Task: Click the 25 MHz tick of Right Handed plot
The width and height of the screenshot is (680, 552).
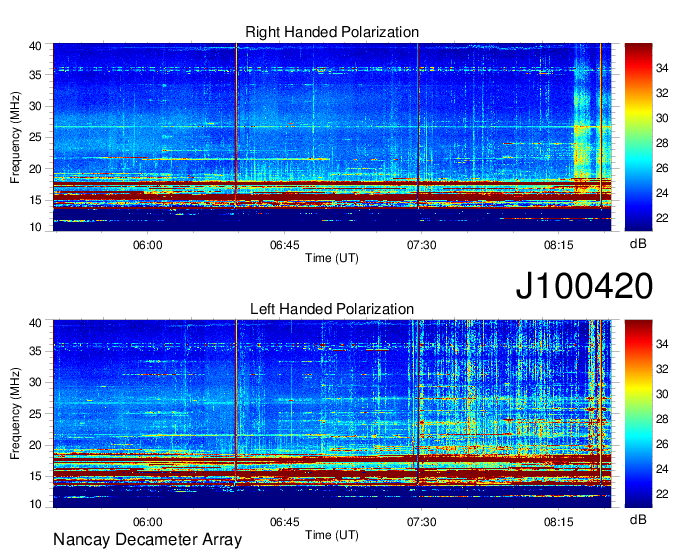Action: point(35,137)
